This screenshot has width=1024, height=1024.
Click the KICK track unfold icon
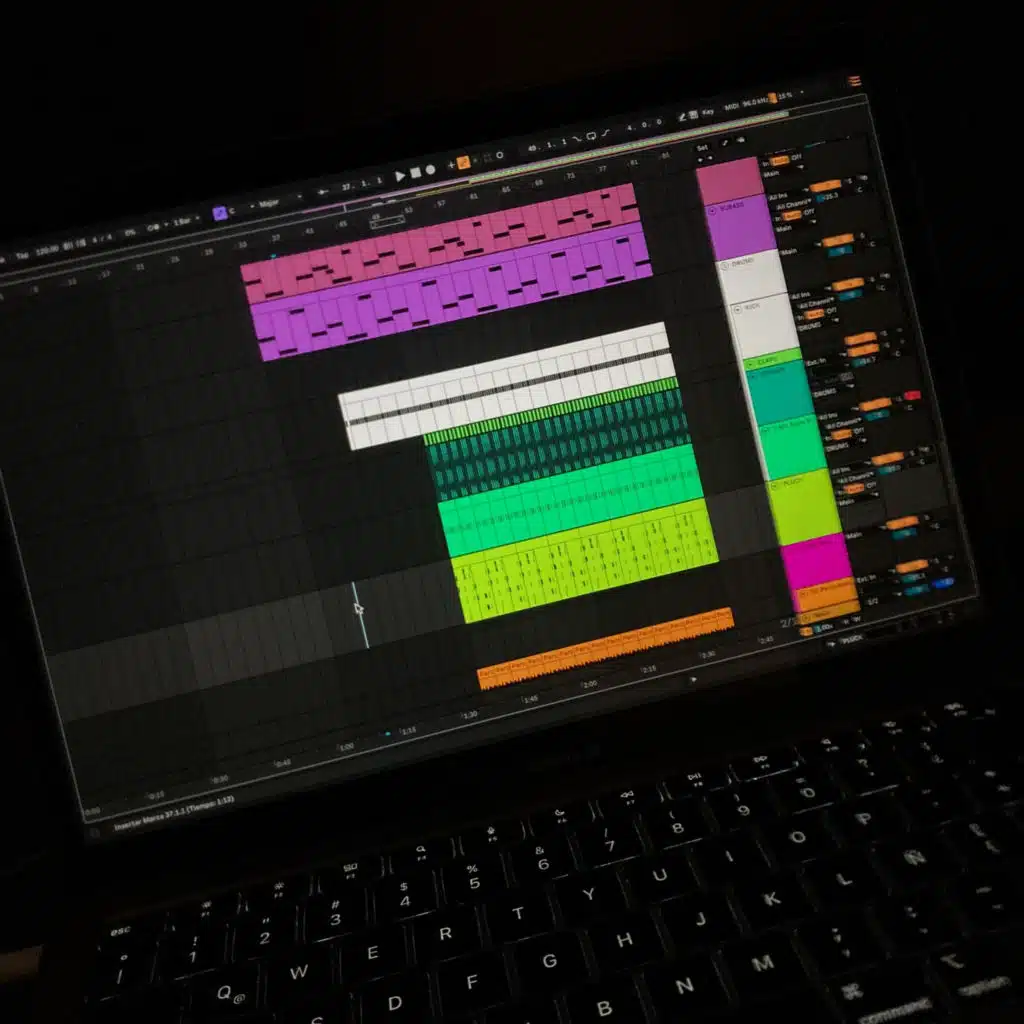(x=739, y=310)
